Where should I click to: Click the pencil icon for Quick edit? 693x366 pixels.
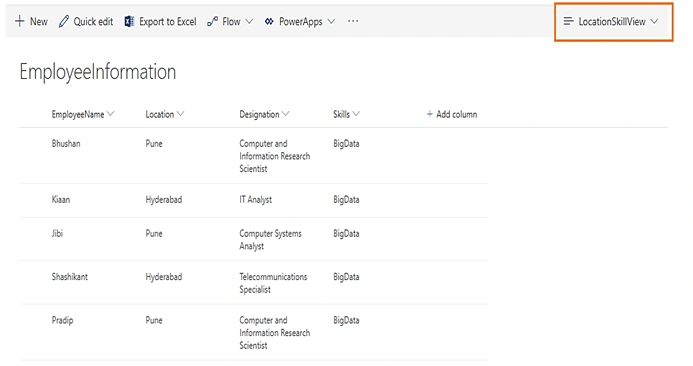[x=64, y=21]
